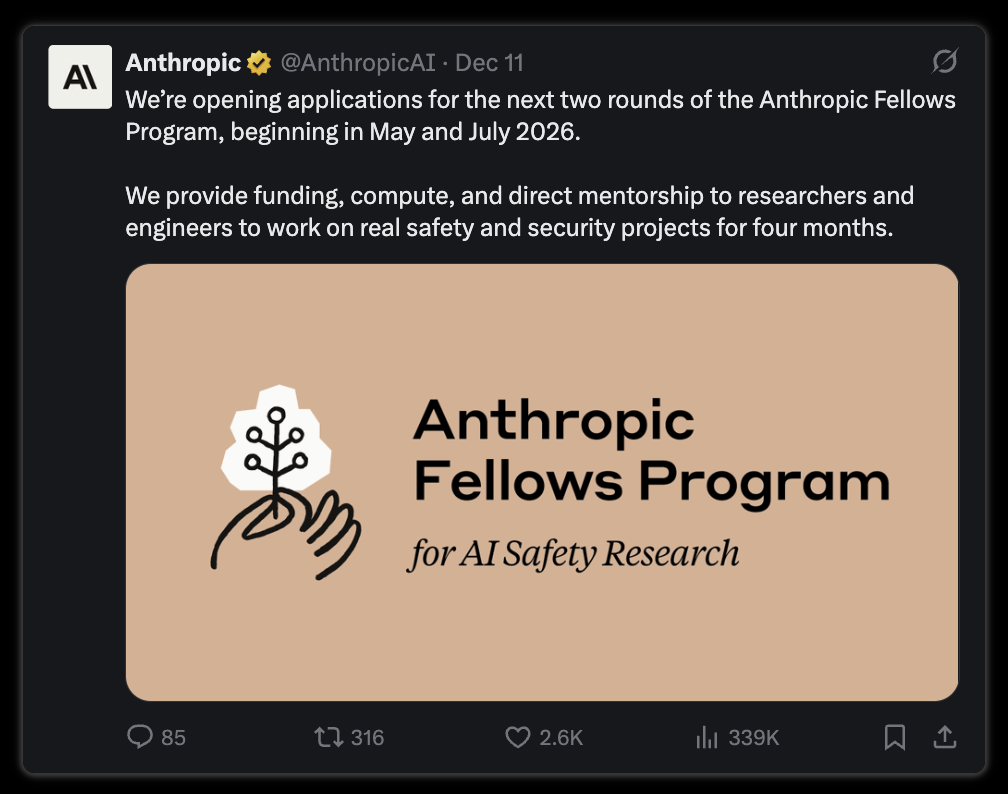
Task: Open the Grok icon at top right
Action: click(944, 62)
